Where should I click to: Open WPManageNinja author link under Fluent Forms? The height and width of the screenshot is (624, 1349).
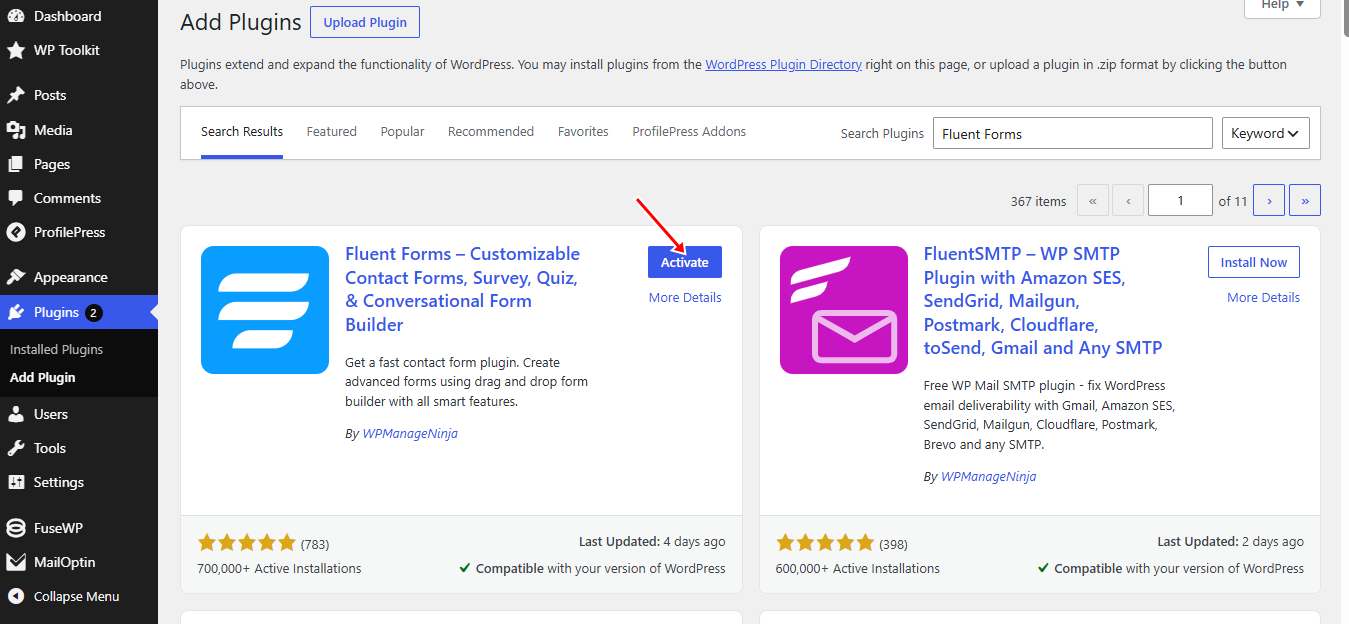point(410,434)
